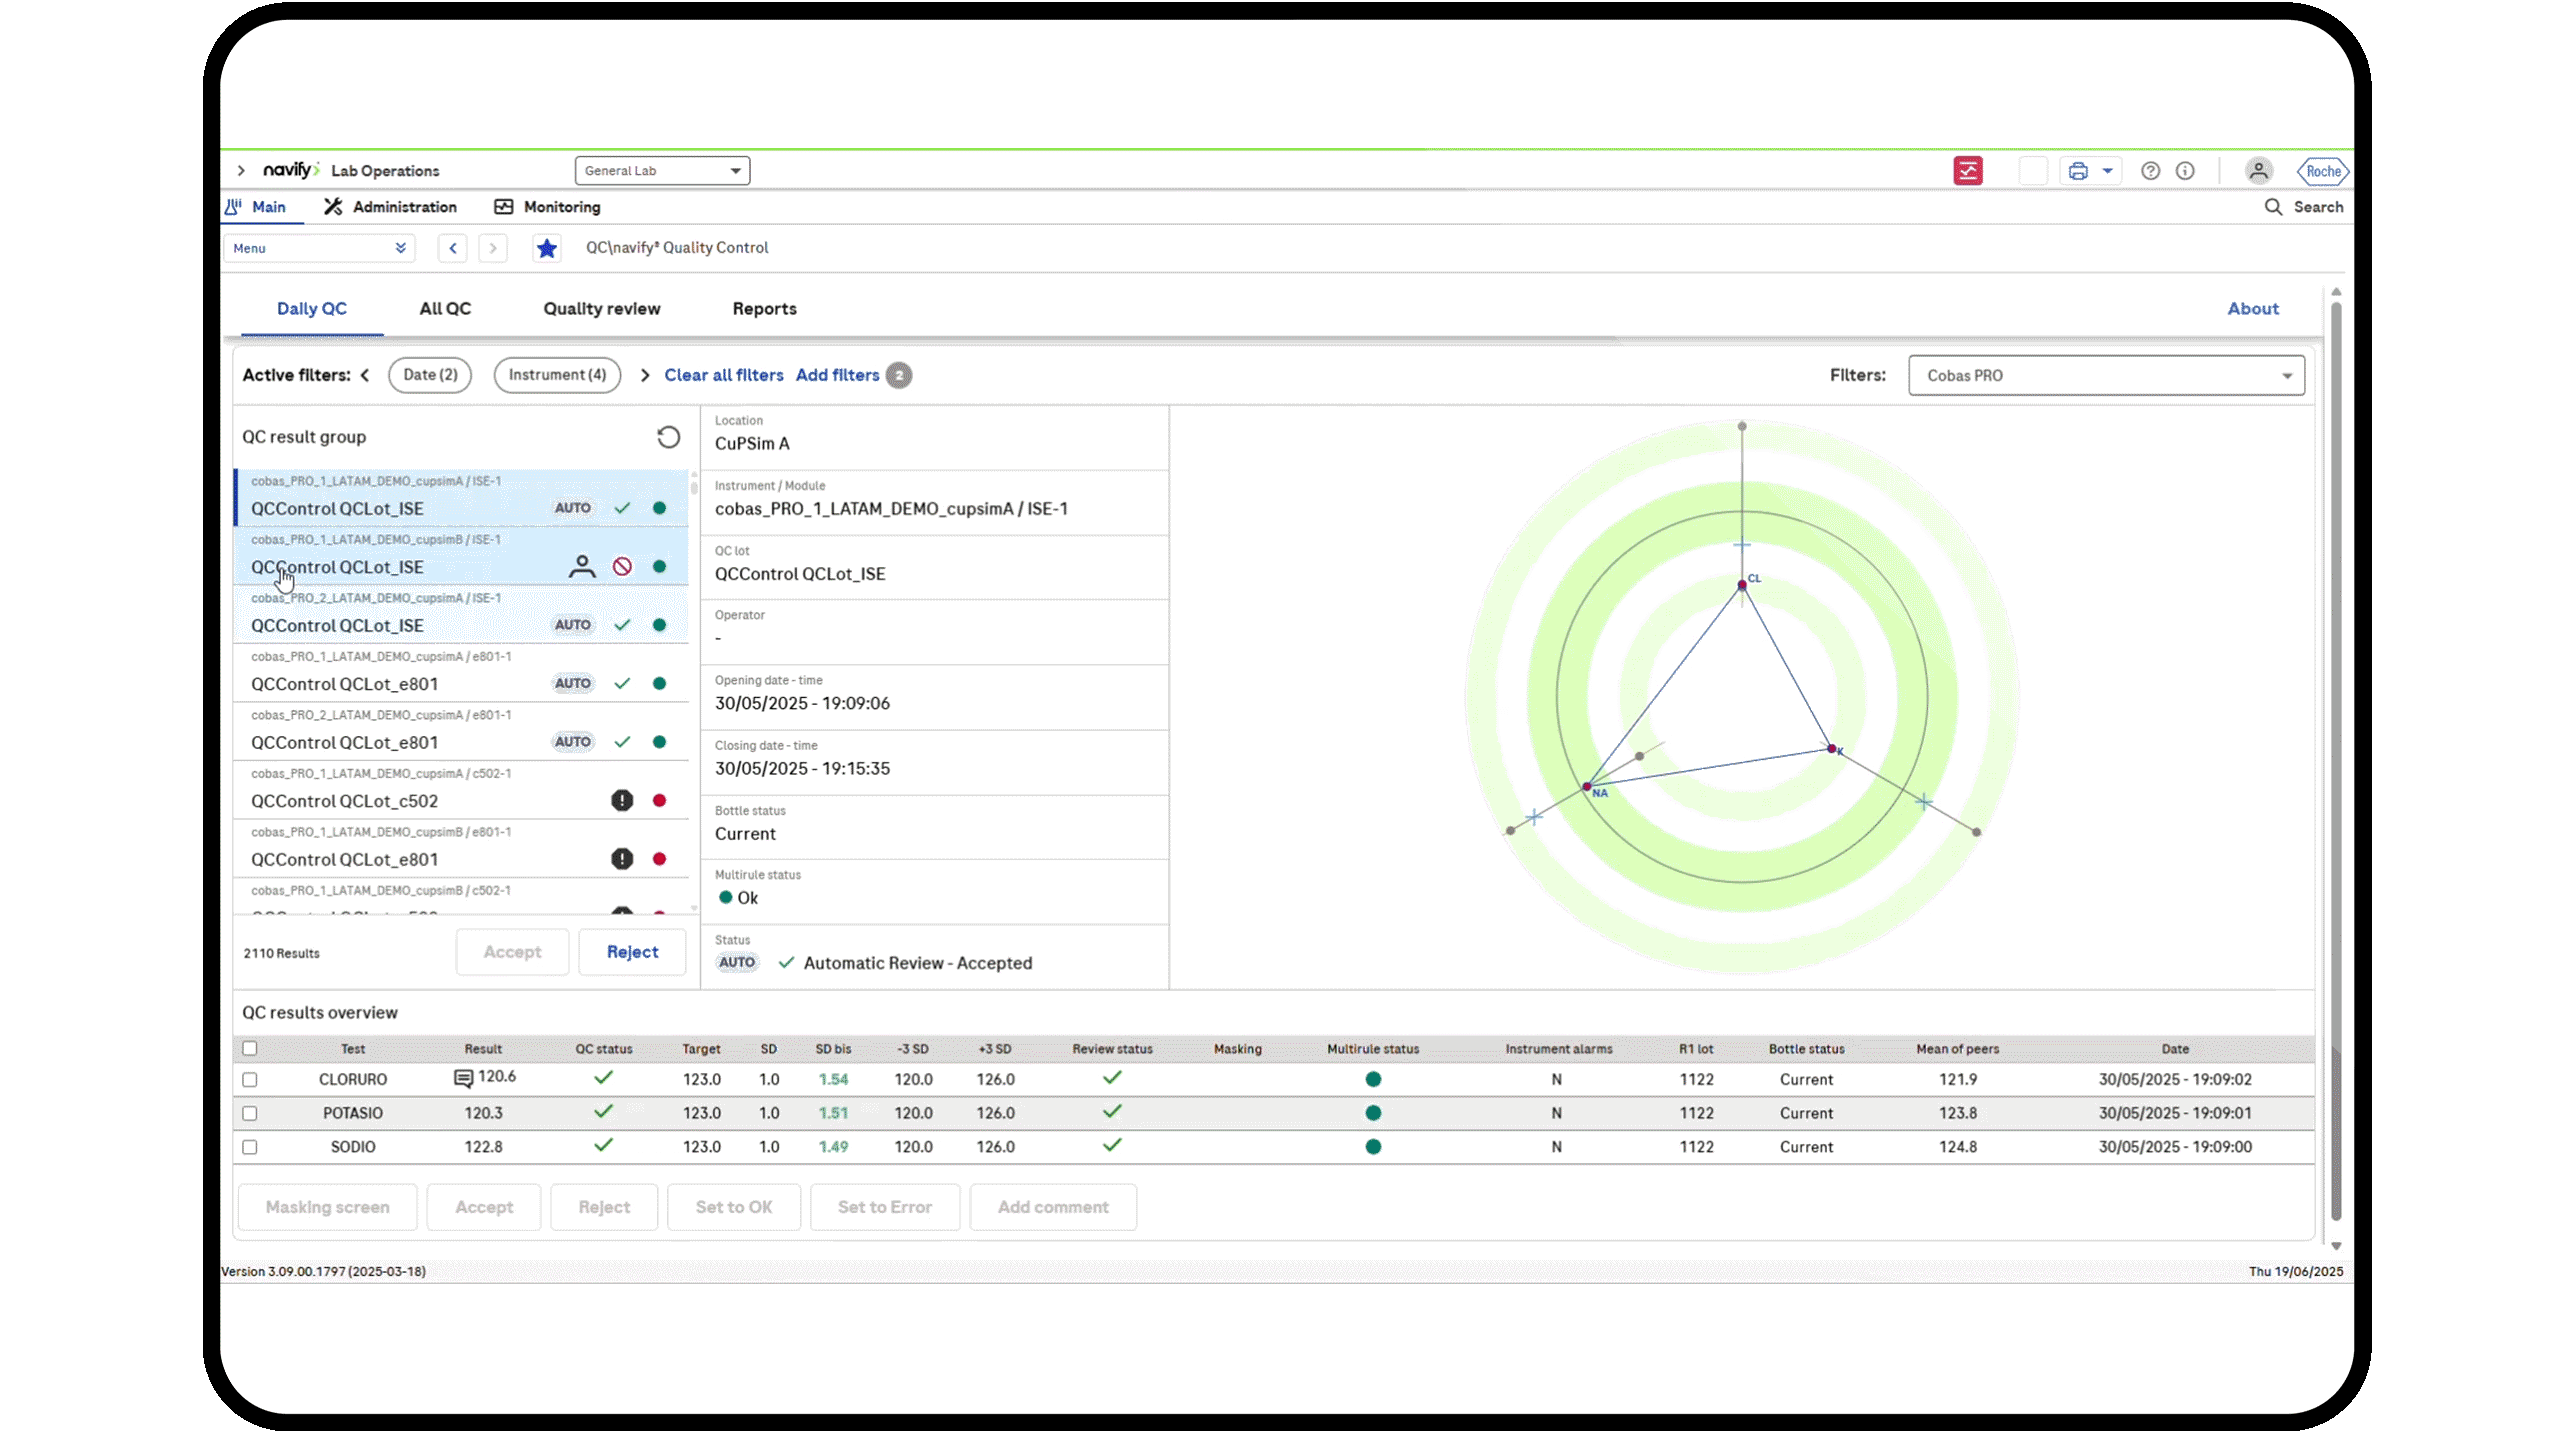Open the help question mark icon
The image size is (2574, 1432).
(x=2150, y=171)
